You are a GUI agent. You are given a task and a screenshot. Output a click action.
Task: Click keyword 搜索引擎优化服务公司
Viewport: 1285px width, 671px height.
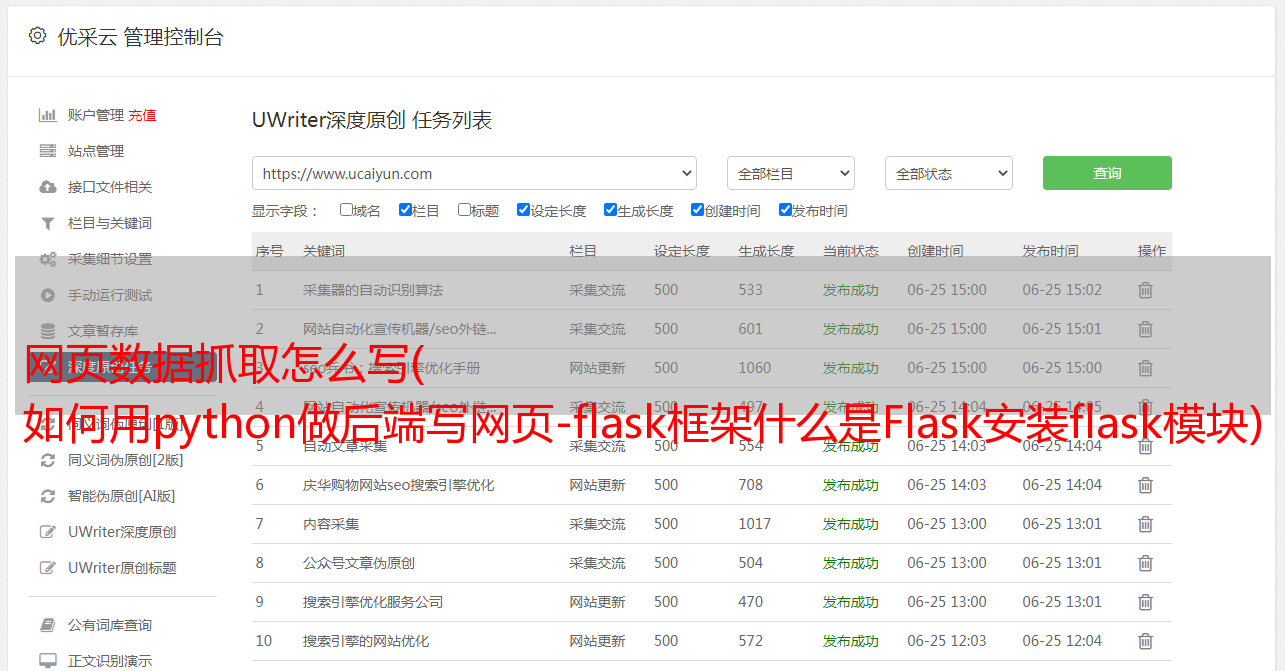click(373, 602)
